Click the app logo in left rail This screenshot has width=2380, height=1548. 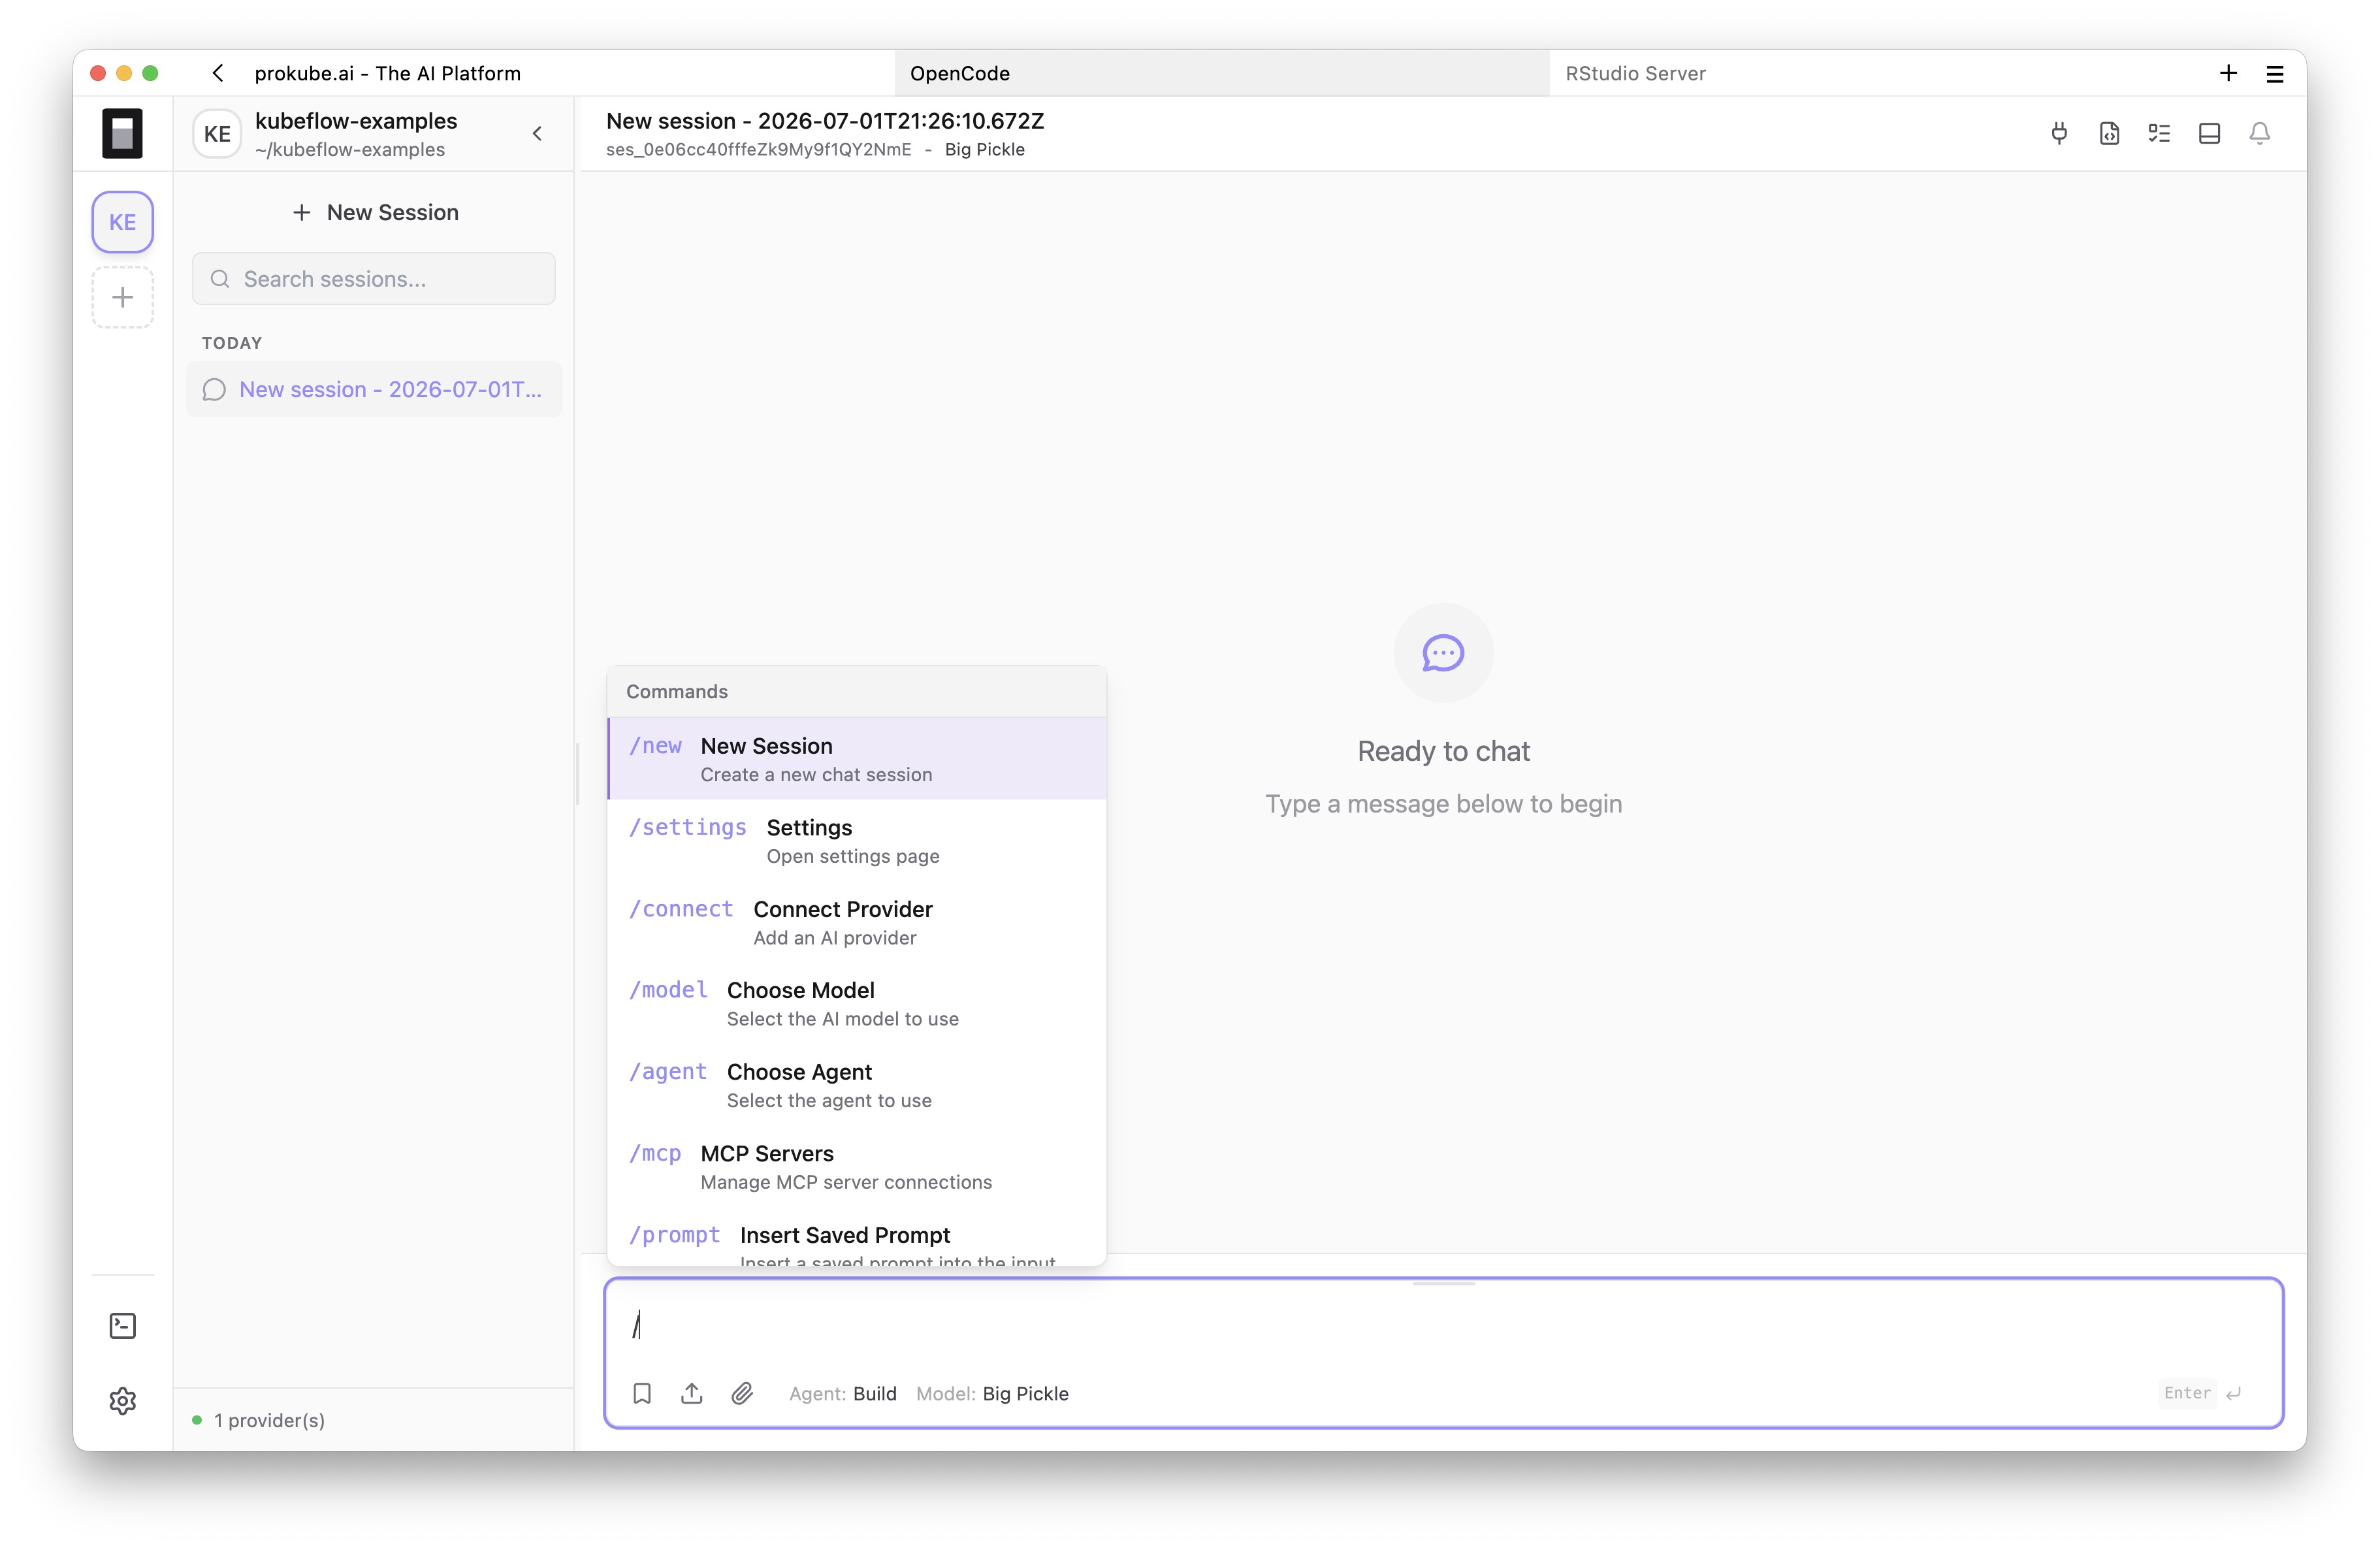[122, 133]
